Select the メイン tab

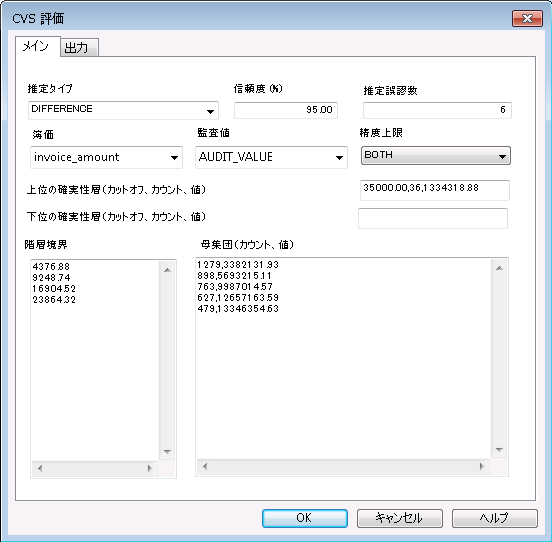click(x=37, y=46)
